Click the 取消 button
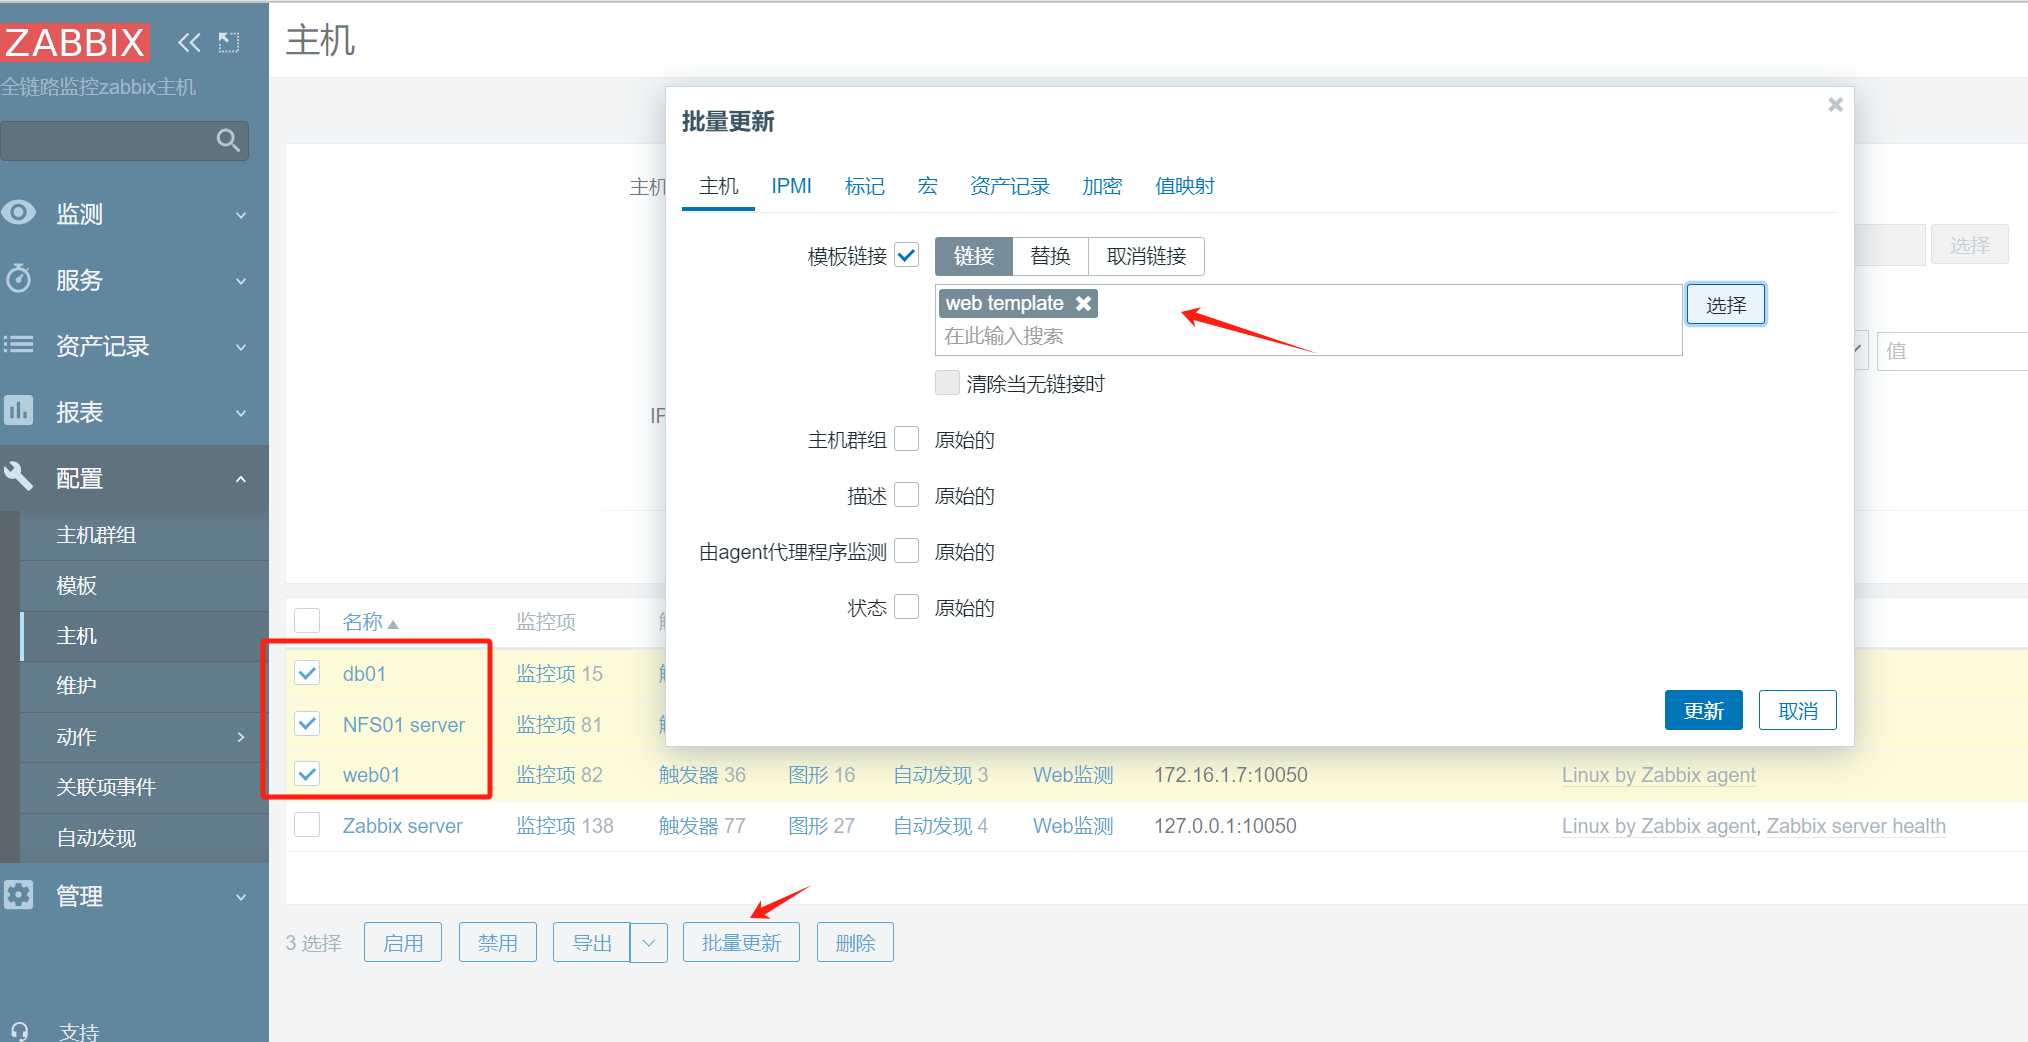2028x1042 pixels. (1797, 710)
